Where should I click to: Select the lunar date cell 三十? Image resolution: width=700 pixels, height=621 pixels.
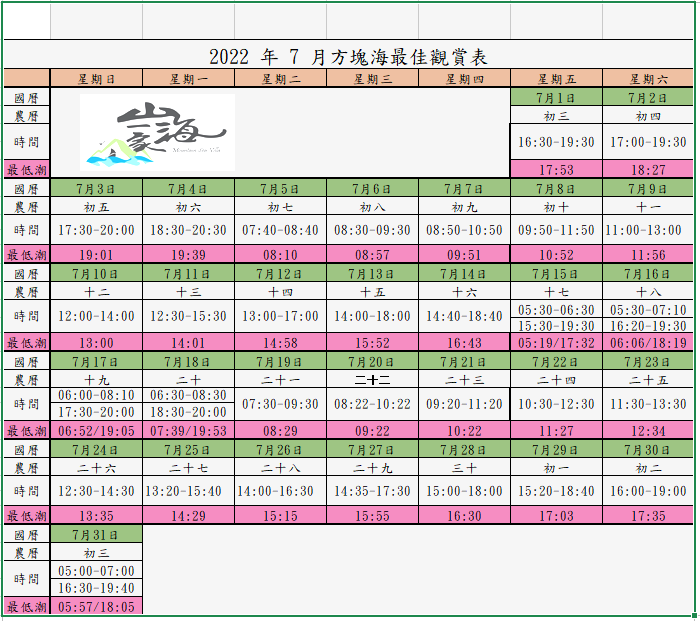pyautogui.click(x=464, y=467)
